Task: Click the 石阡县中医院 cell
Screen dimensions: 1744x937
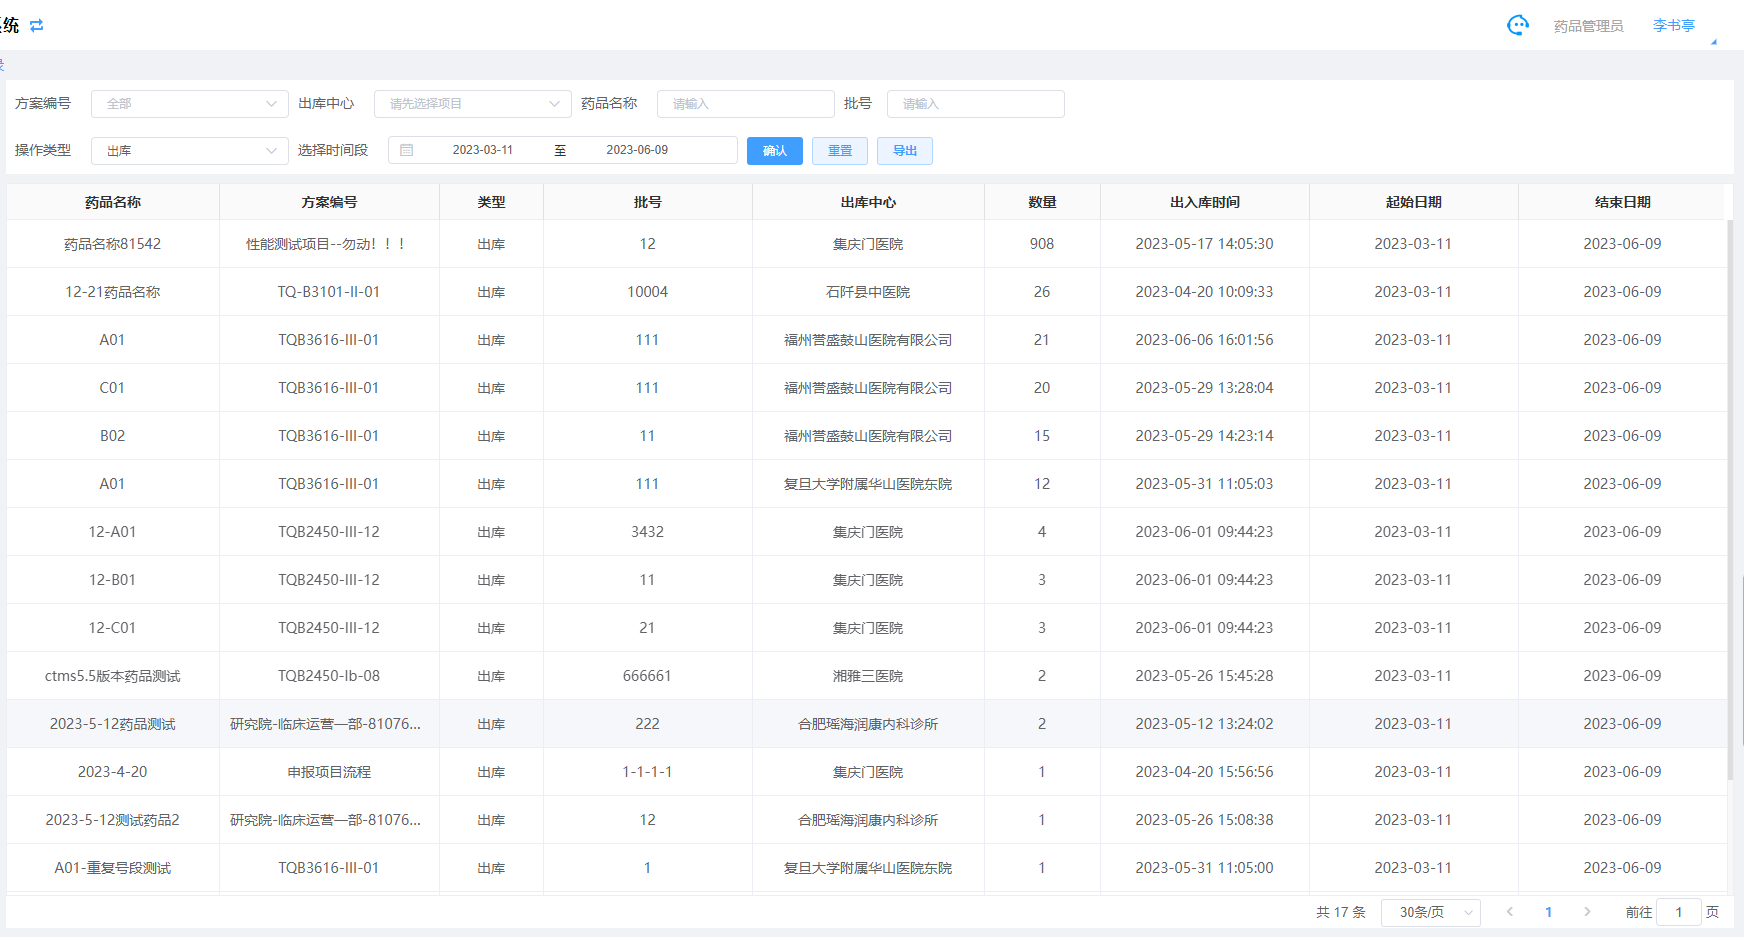Action: (x=868, y=292)
